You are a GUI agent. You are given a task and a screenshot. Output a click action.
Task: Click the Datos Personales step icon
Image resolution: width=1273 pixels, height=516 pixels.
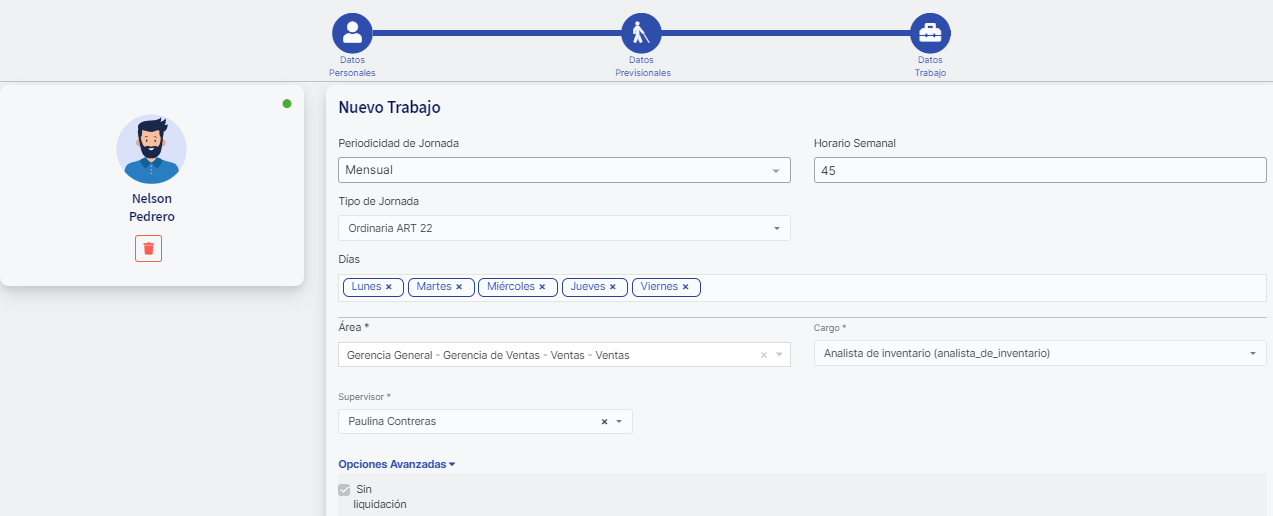click(x=352, y=33)
